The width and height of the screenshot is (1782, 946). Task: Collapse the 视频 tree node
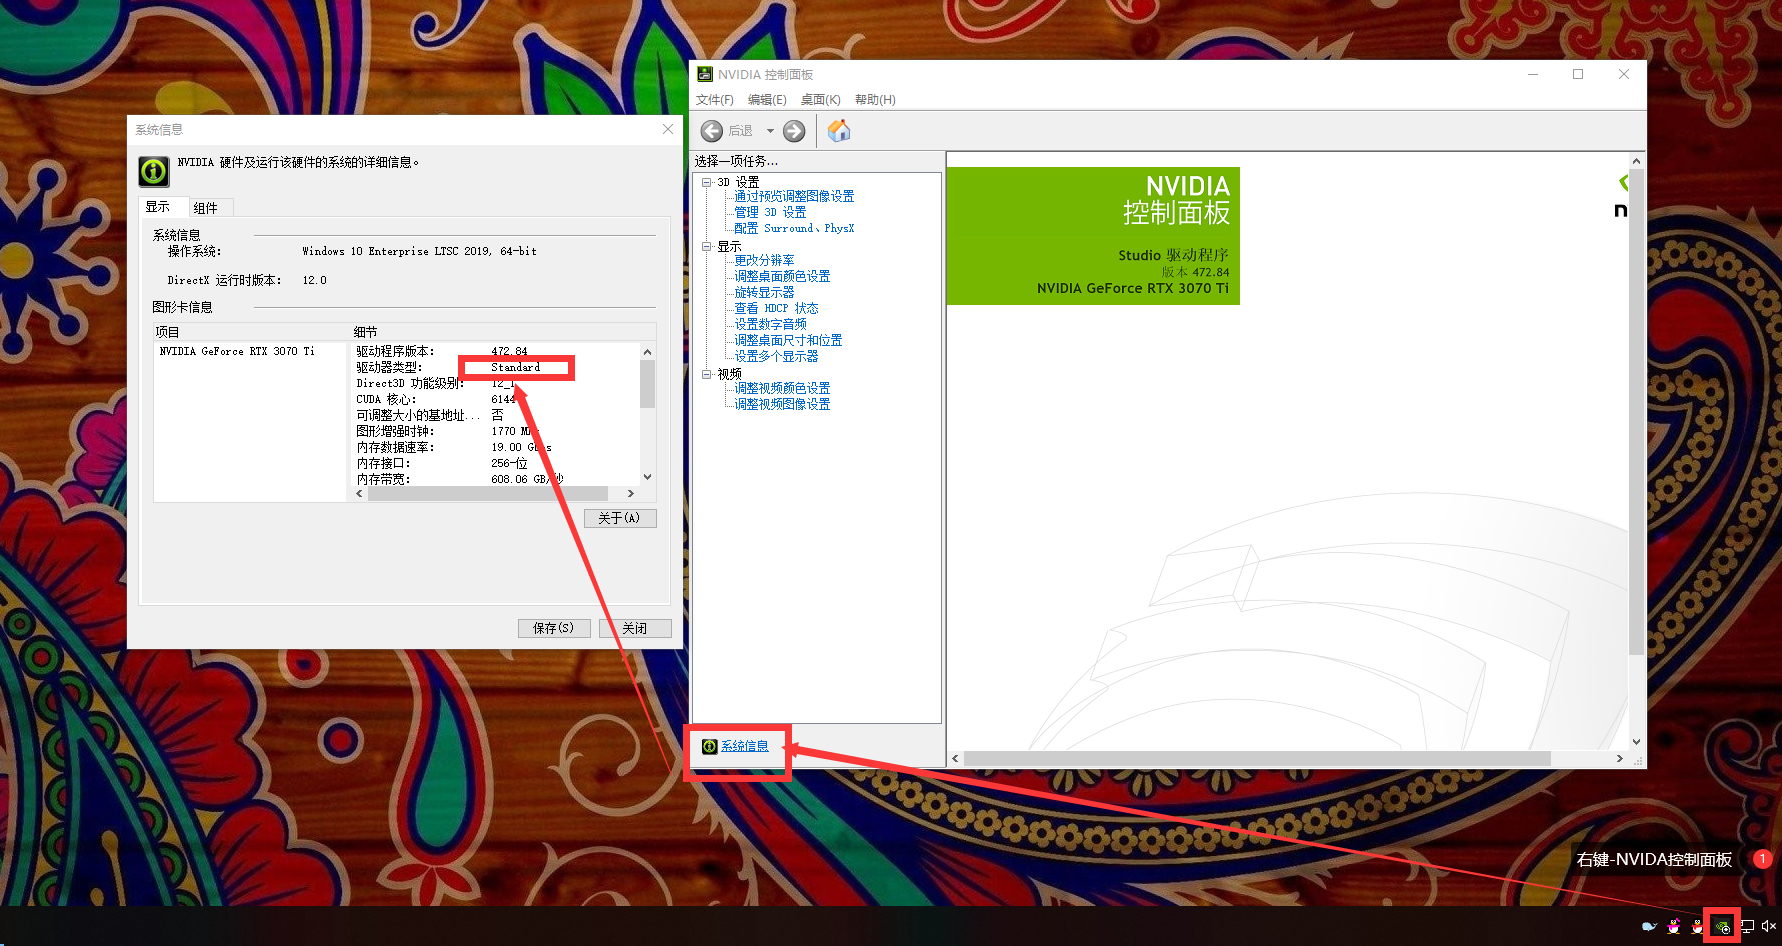click(x=707, y=374)
